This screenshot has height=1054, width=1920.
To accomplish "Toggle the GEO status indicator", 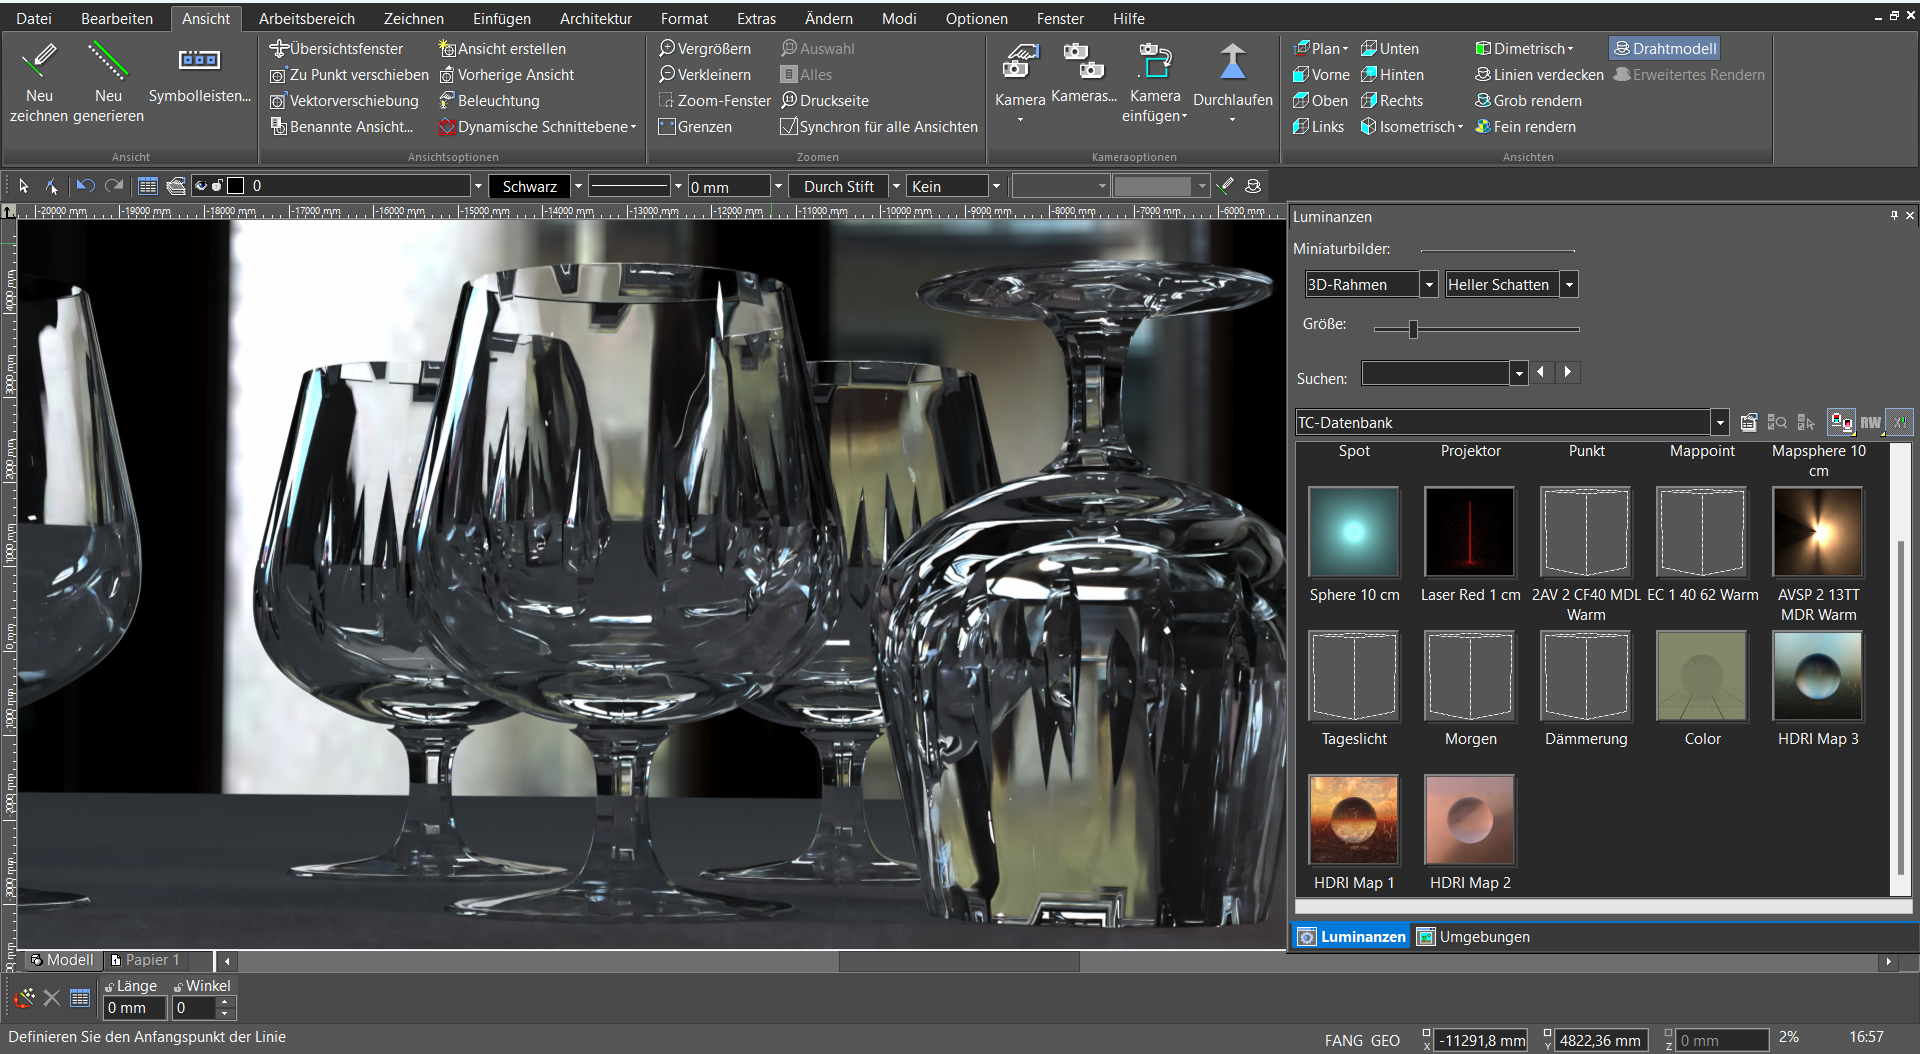I will point(1385,1040).
